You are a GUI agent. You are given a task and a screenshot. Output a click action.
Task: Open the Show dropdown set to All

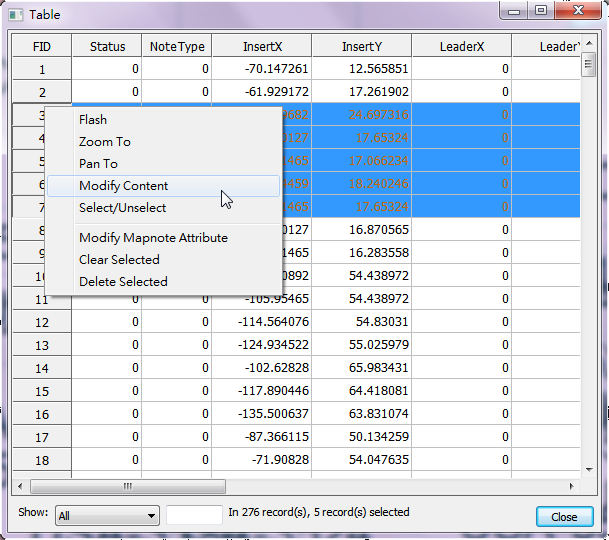(107, 515)
